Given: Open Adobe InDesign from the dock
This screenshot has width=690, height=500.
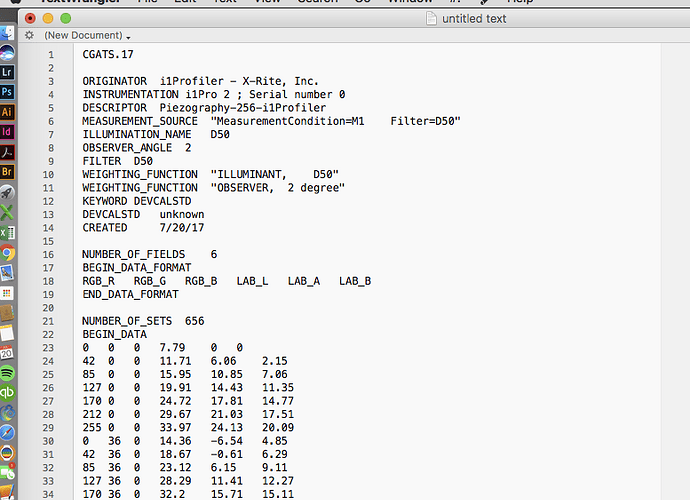Looking at the screenshot, I should click(x=7, y=132).
